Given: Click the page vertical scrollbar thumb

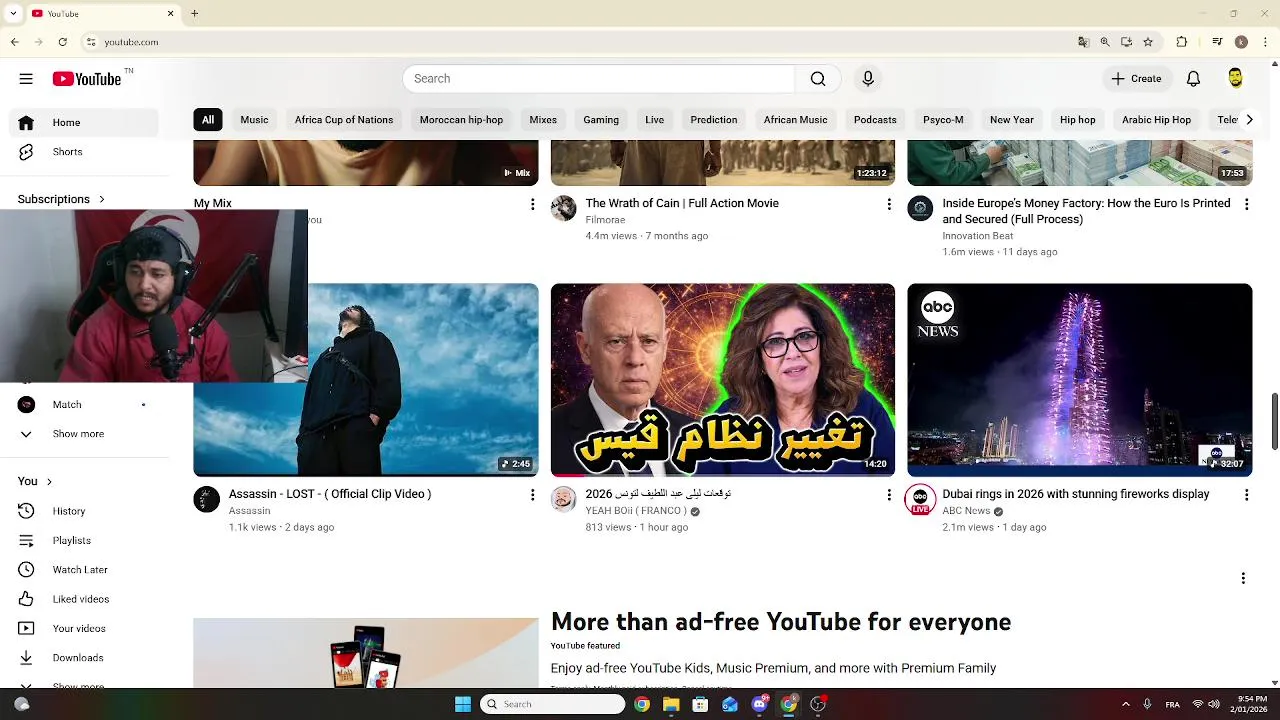Looking at the screenshot, I should pyautogui.click(x=1275, y=422).
